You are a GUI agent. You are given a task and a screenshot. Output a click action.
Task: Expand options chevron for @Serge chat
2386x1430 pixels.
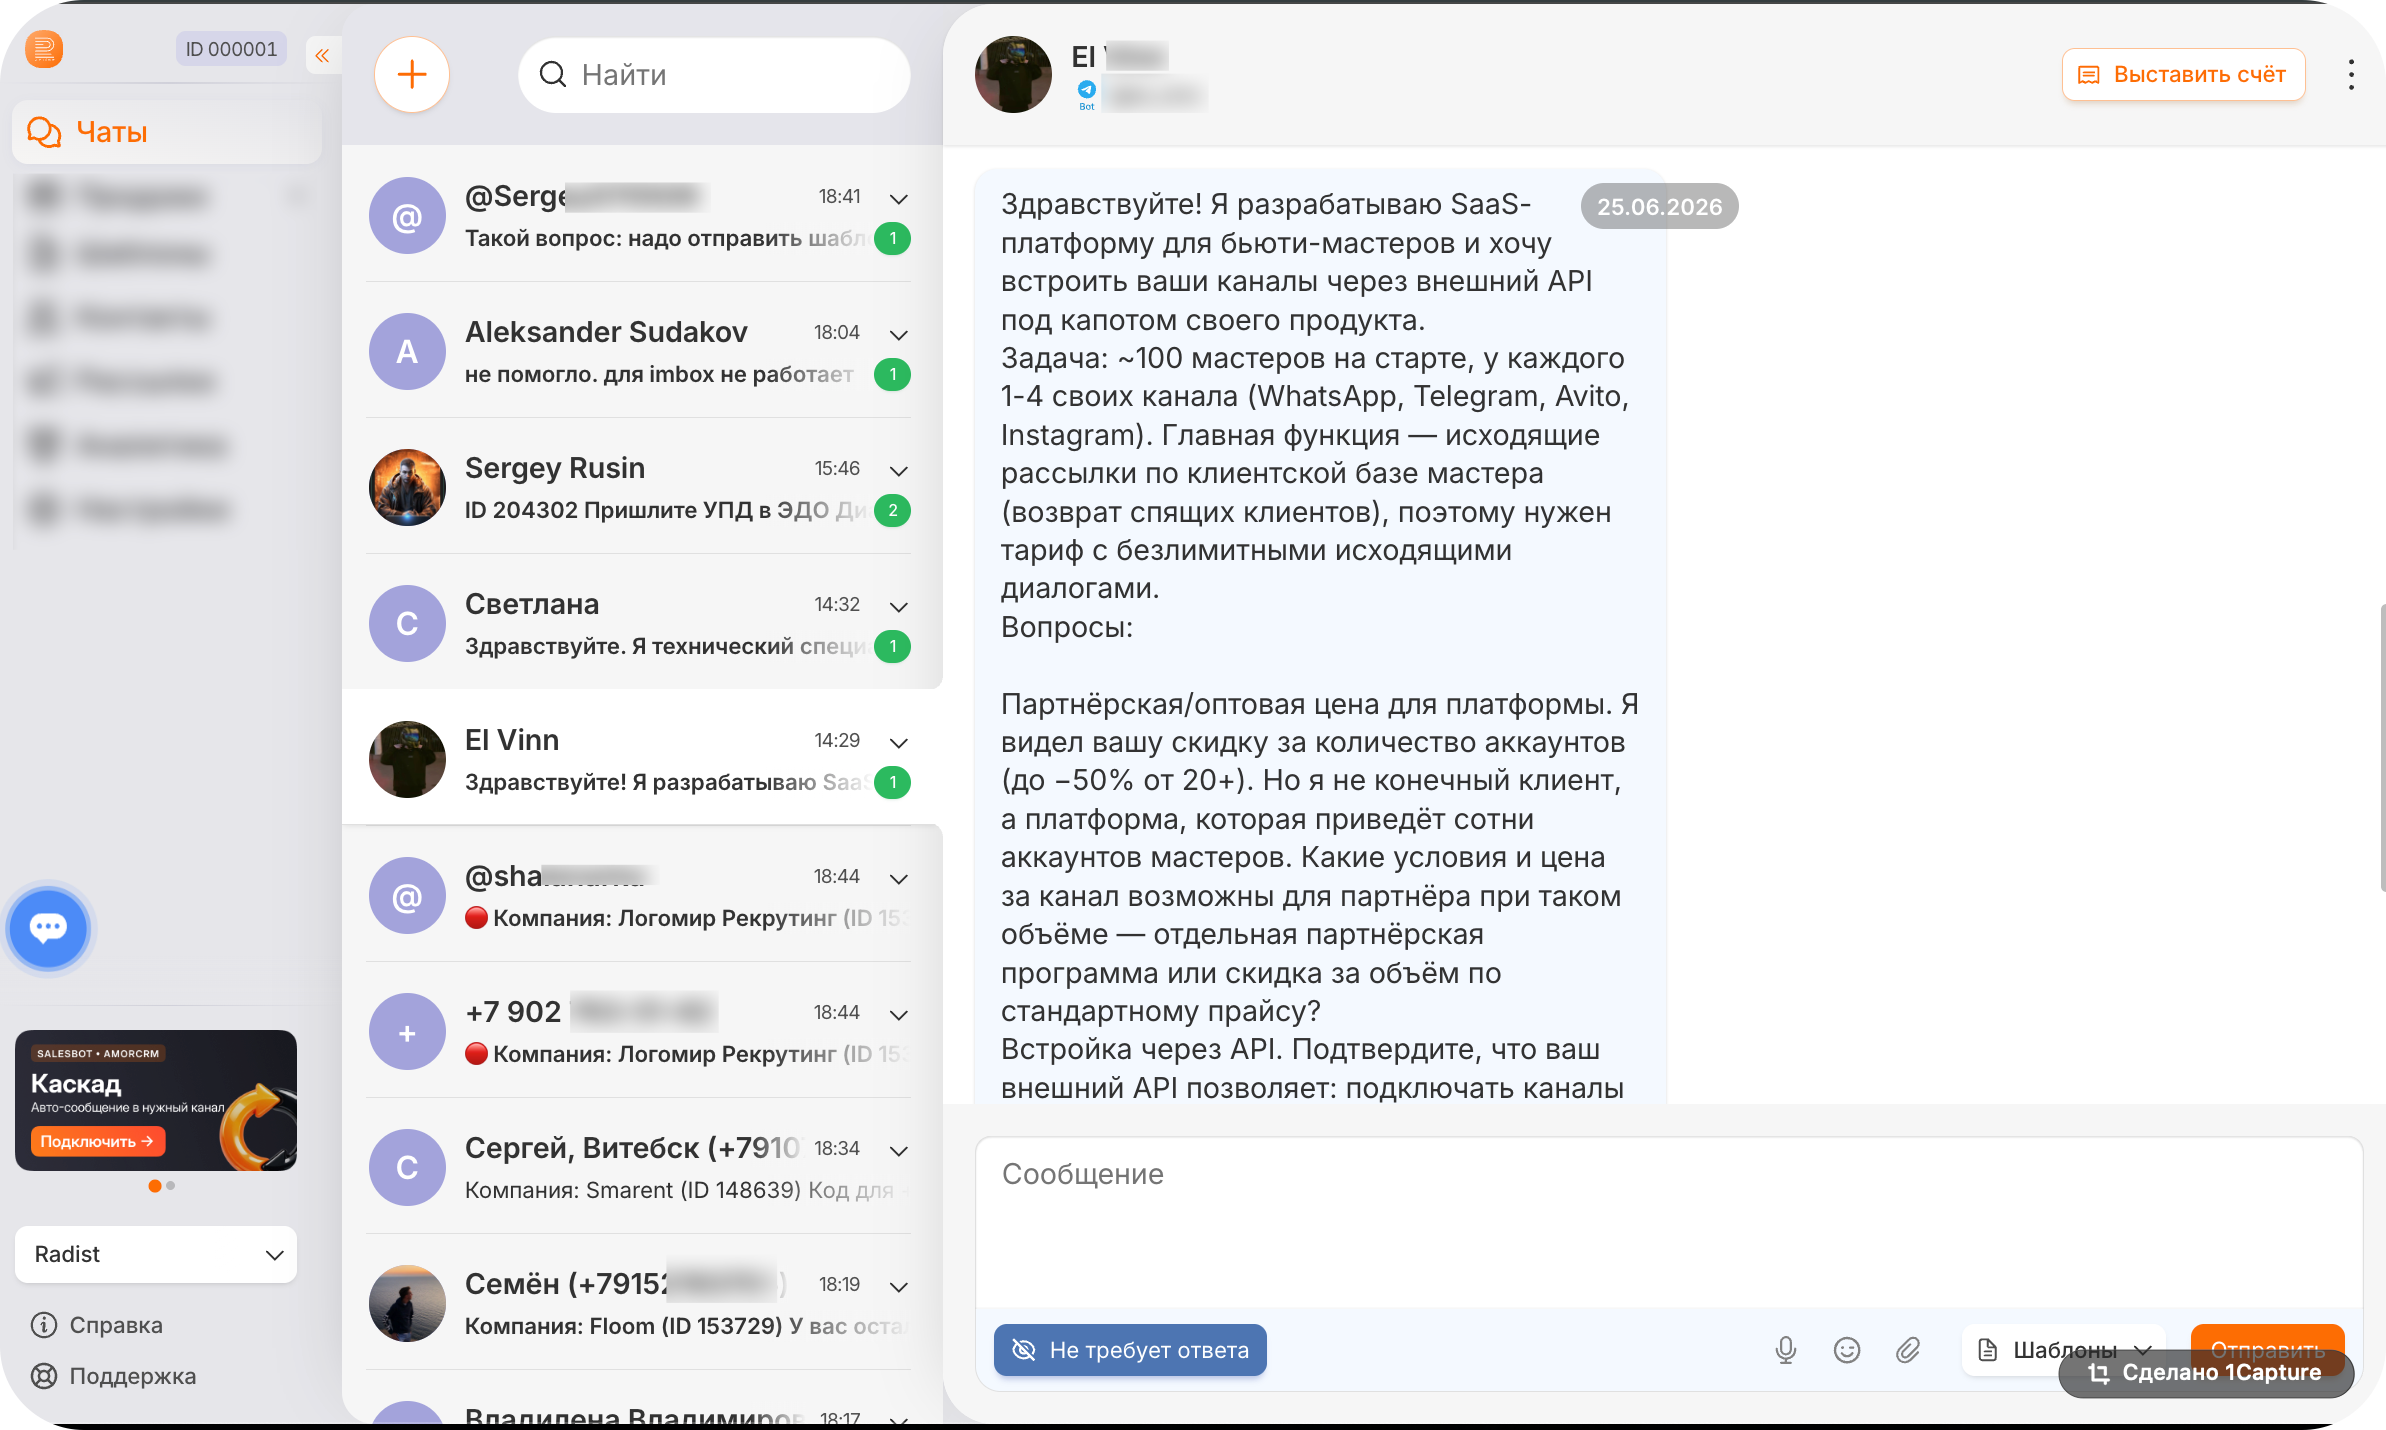(898, 198)
